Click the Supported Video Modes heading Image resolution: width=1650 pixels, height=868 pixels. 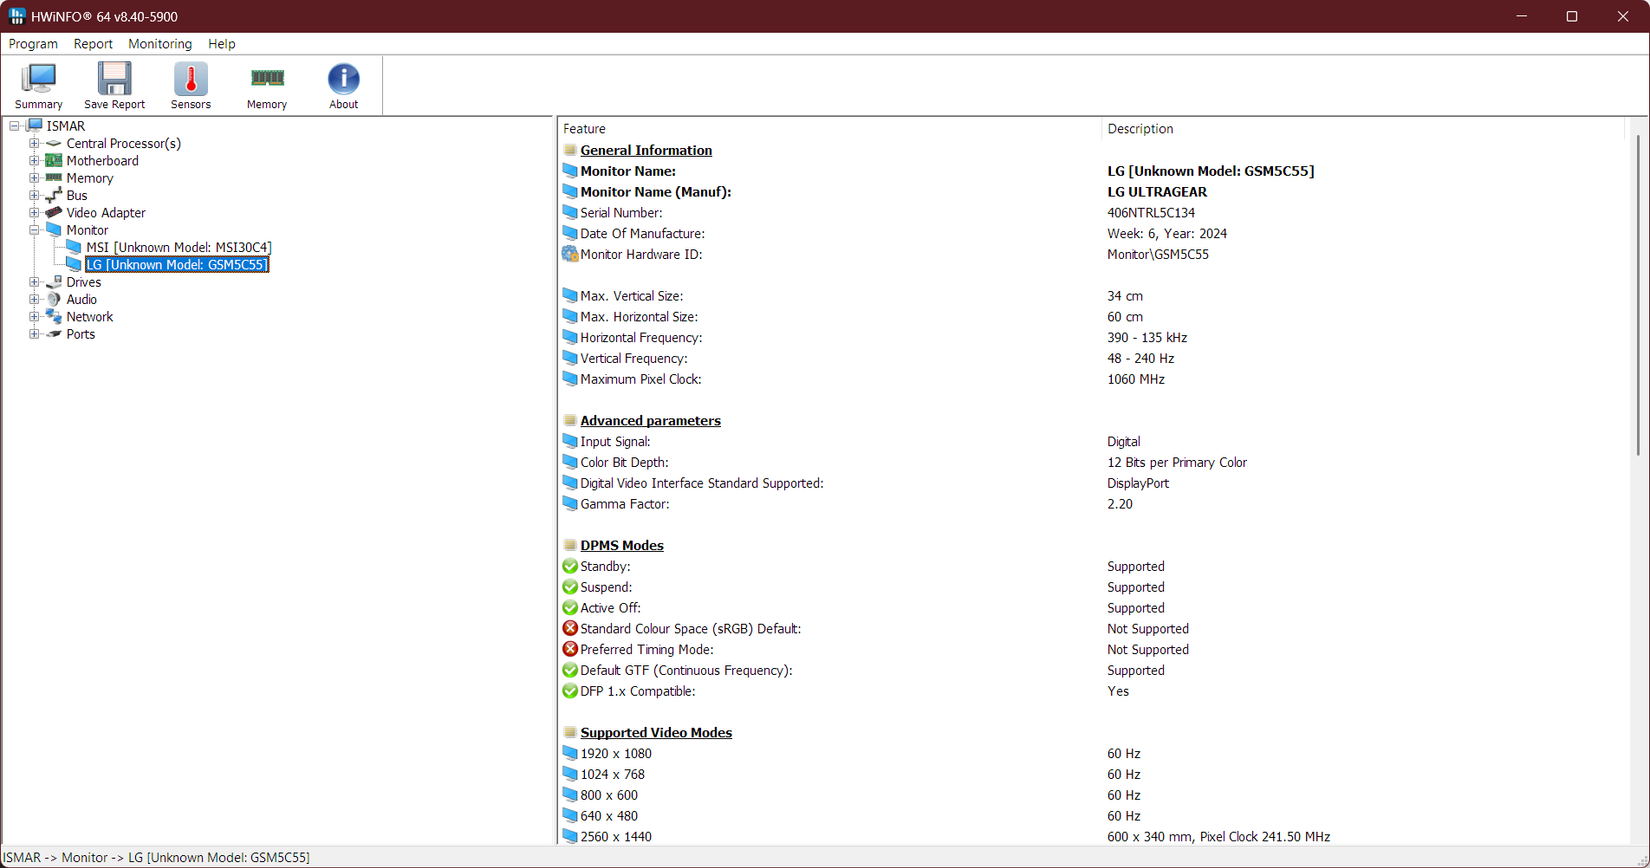[656, 733]
